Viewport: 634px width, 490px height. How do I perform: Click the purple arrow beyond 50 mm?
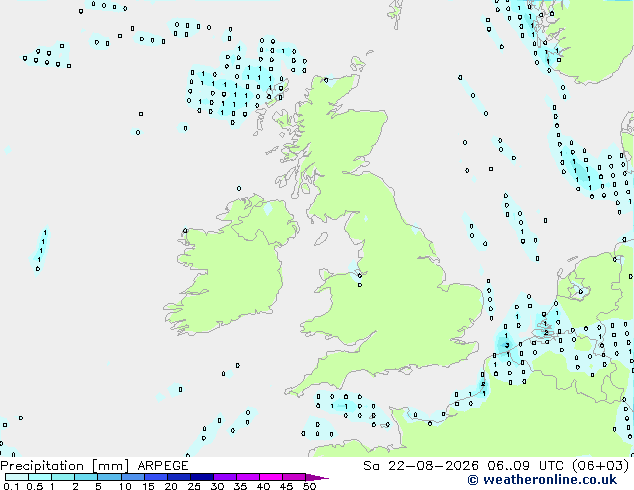tap(317, 477)
